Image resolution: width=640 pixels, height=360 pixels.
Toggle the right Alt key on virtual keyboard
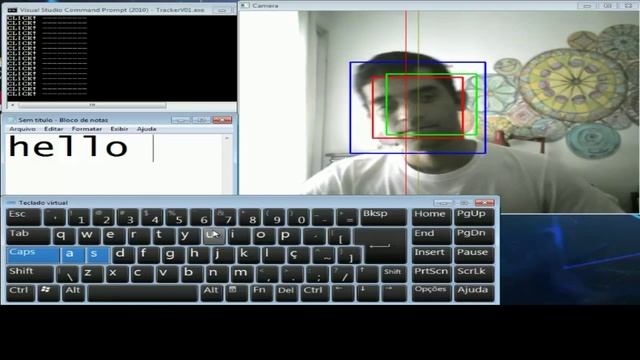(211, 293)
